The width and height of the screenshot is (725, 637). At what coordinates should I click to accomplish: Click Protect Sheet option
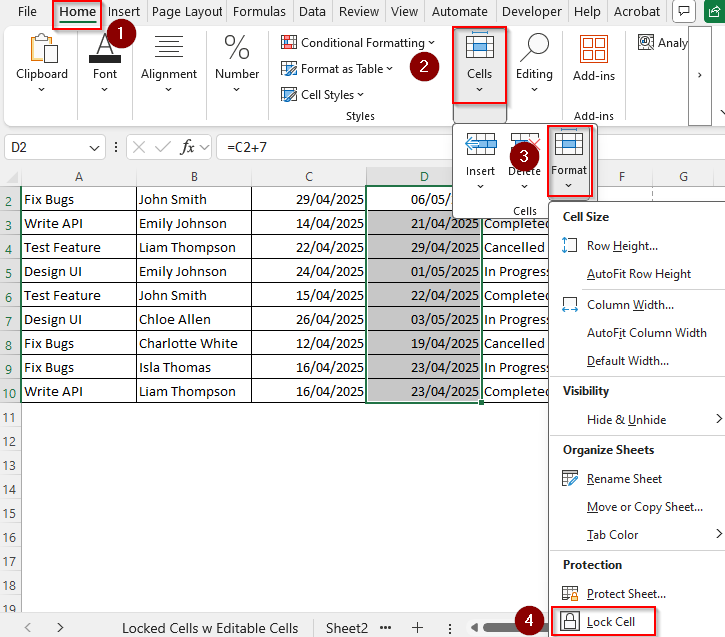pos(626,594)
